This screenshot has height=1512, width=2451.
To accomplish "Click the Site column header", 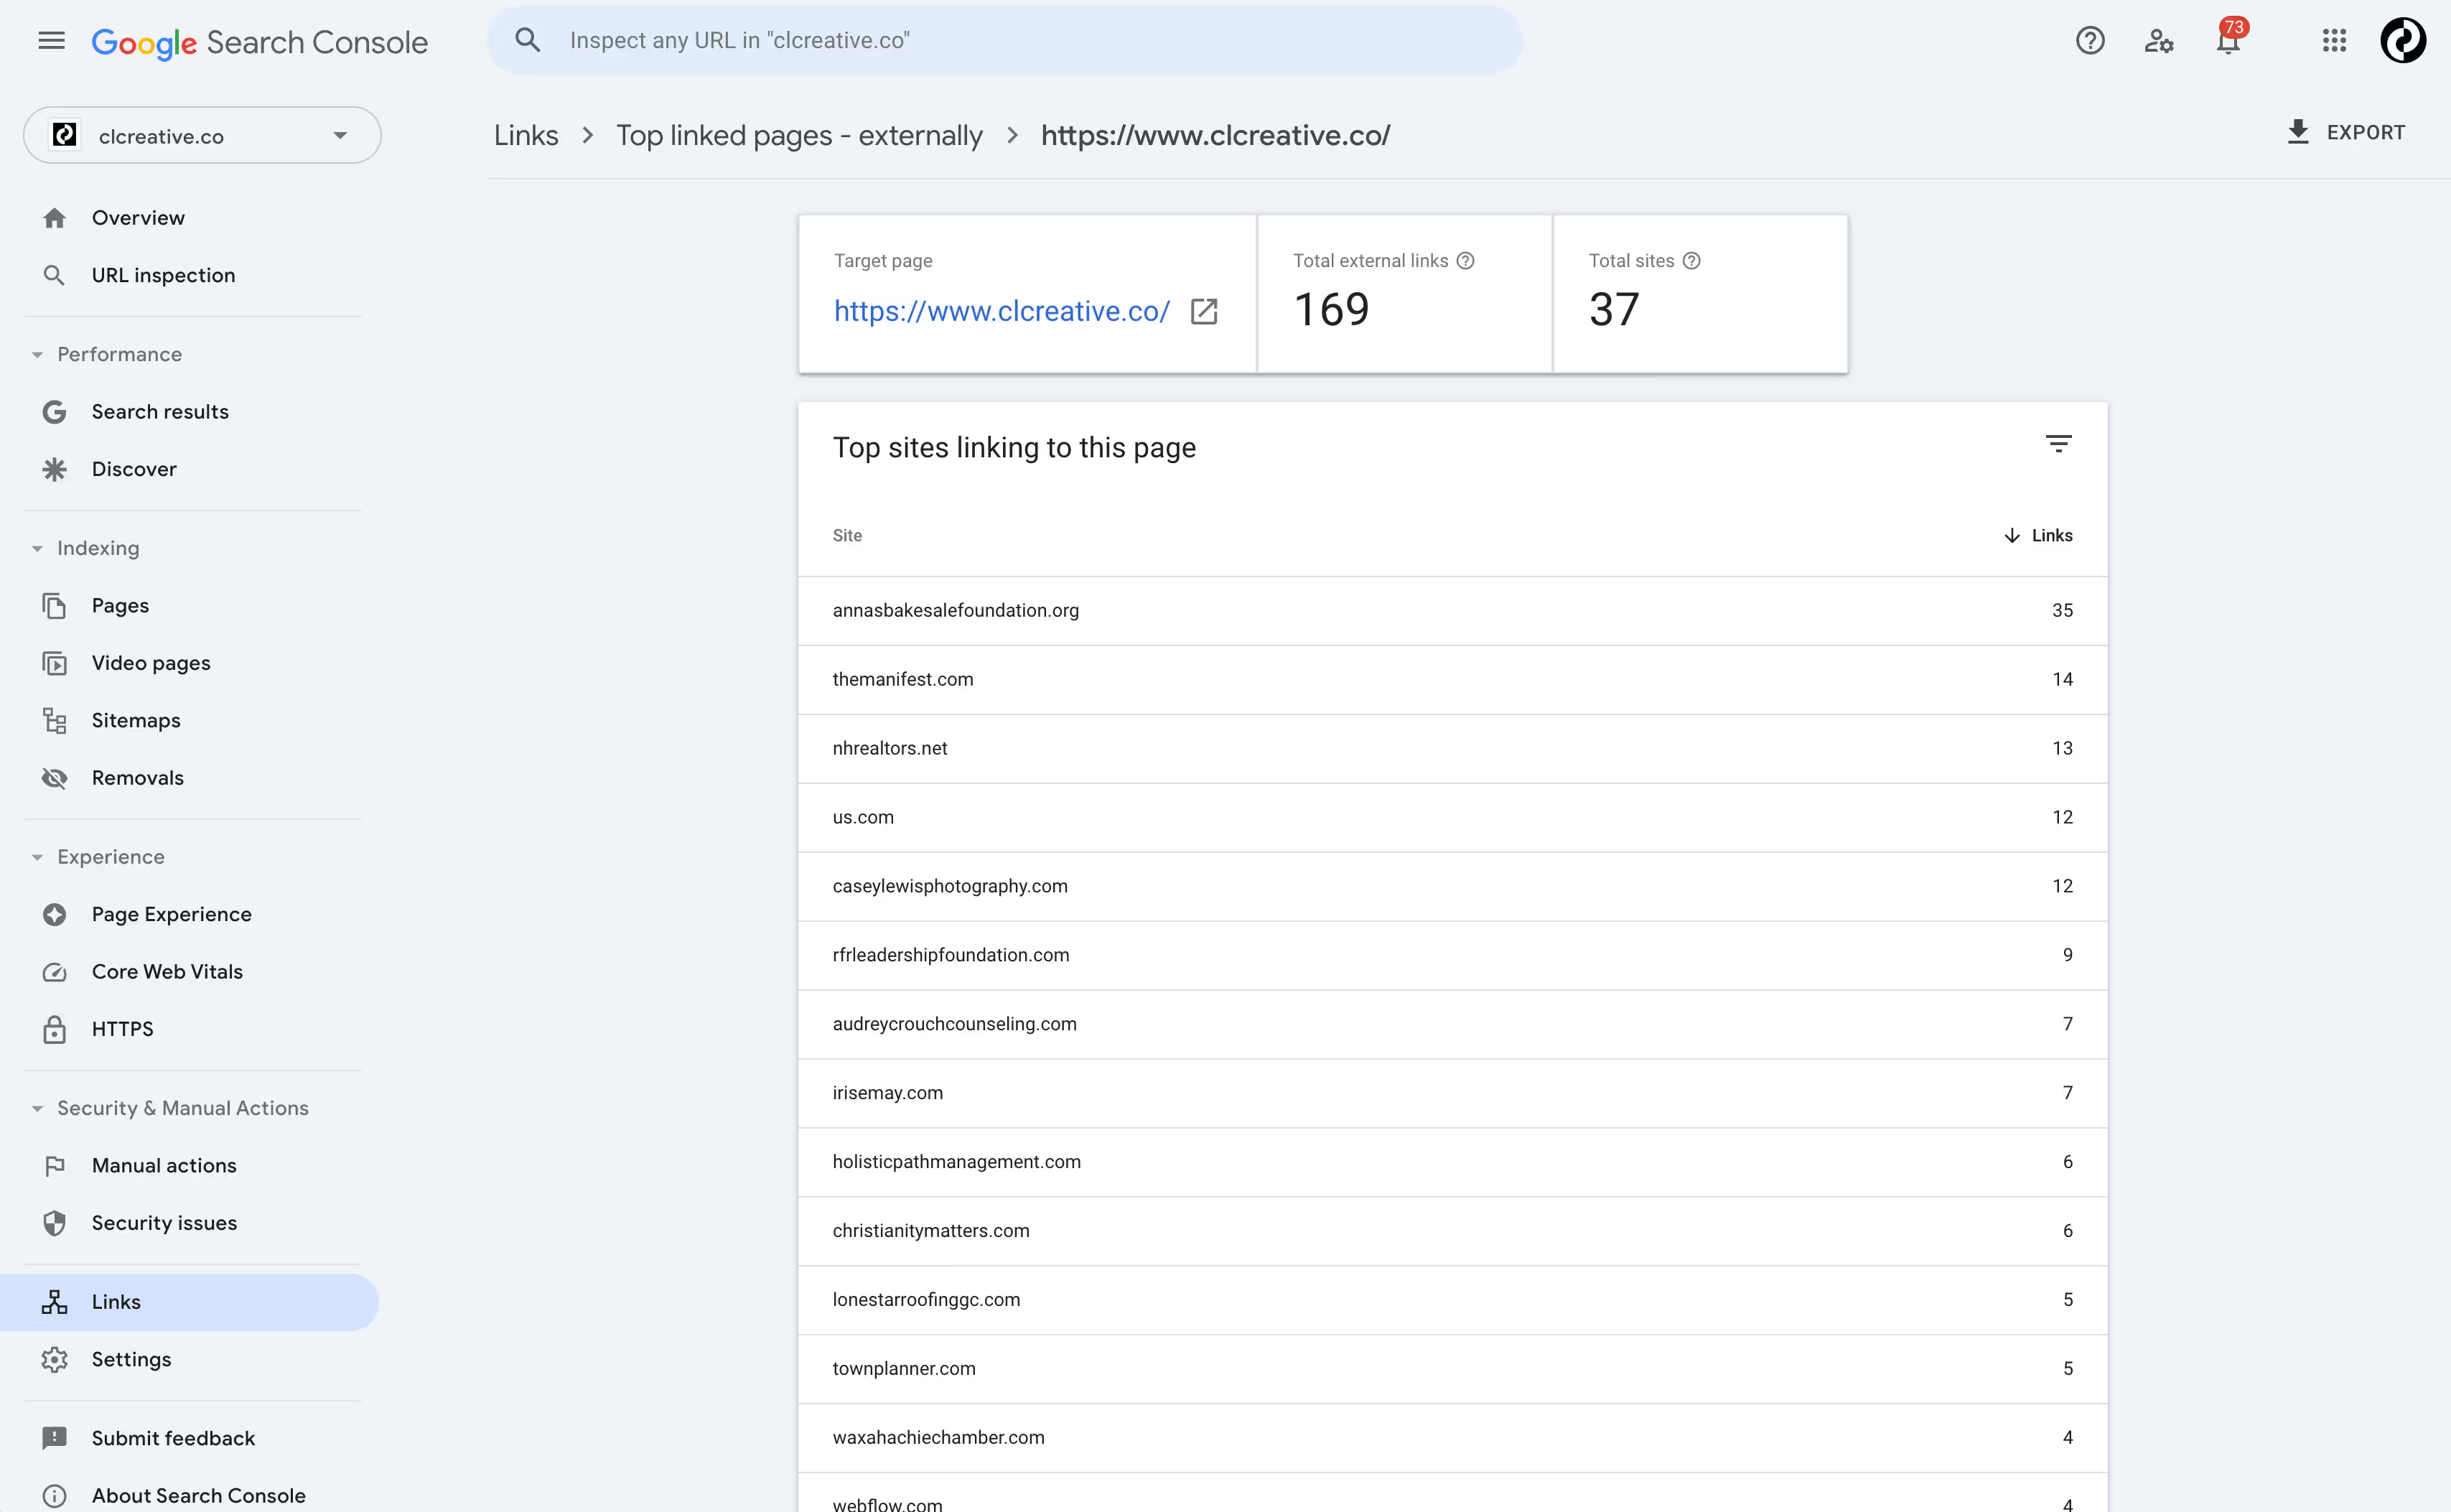I will 847,536.
